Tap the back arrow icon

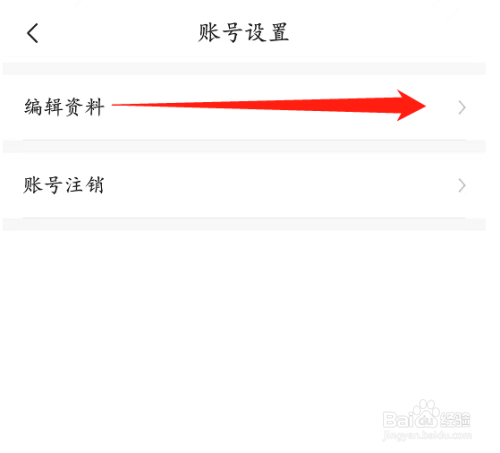point(32,33)
